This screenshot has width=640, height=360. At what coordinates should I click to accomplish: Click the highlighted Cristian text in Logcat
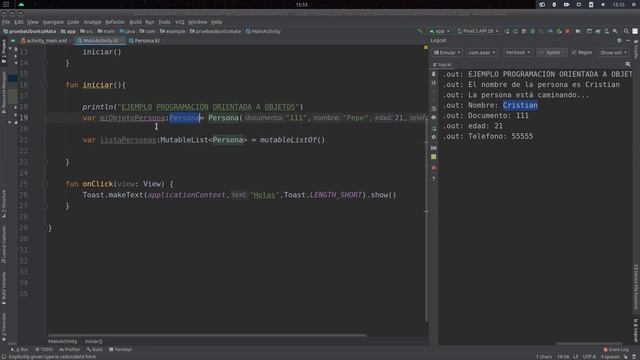pyautogui.click(x=520, y=105)
